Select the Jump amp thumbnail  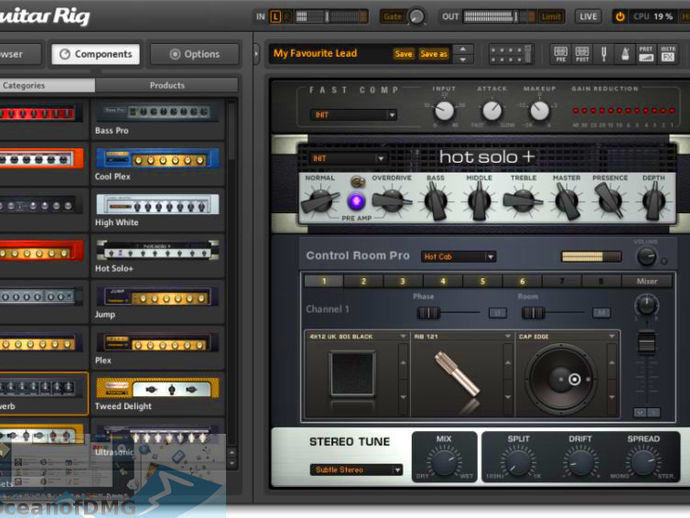[x=157, y=297]
